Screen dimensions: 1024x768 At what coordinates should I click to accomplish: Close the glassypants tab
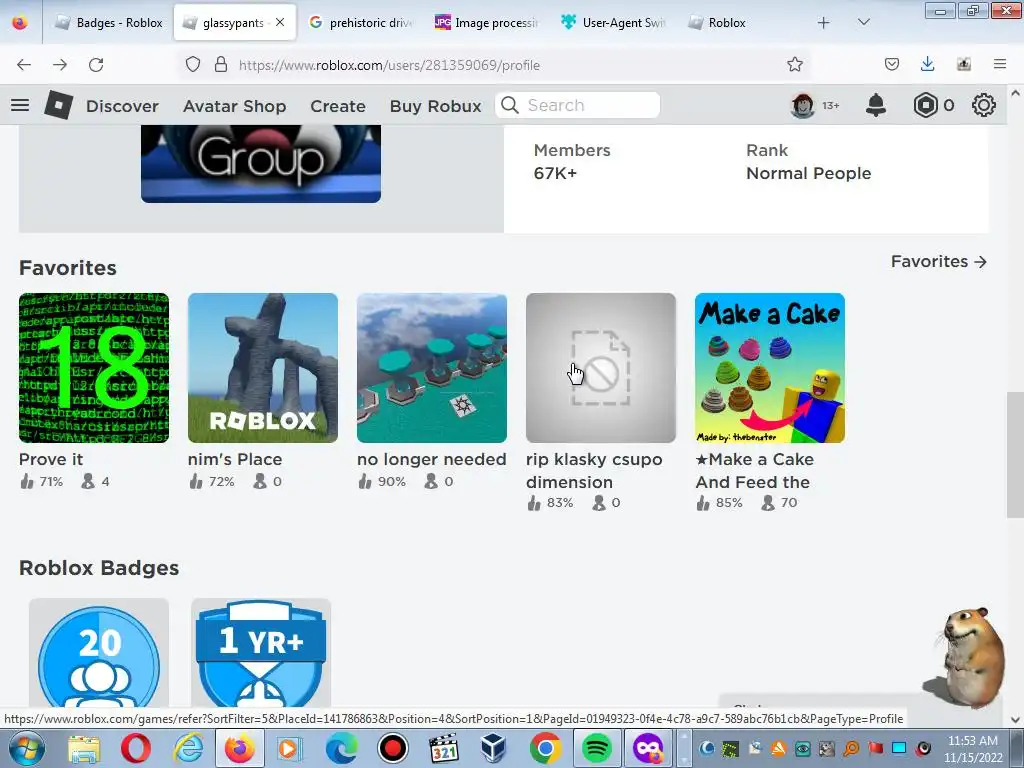280,22
